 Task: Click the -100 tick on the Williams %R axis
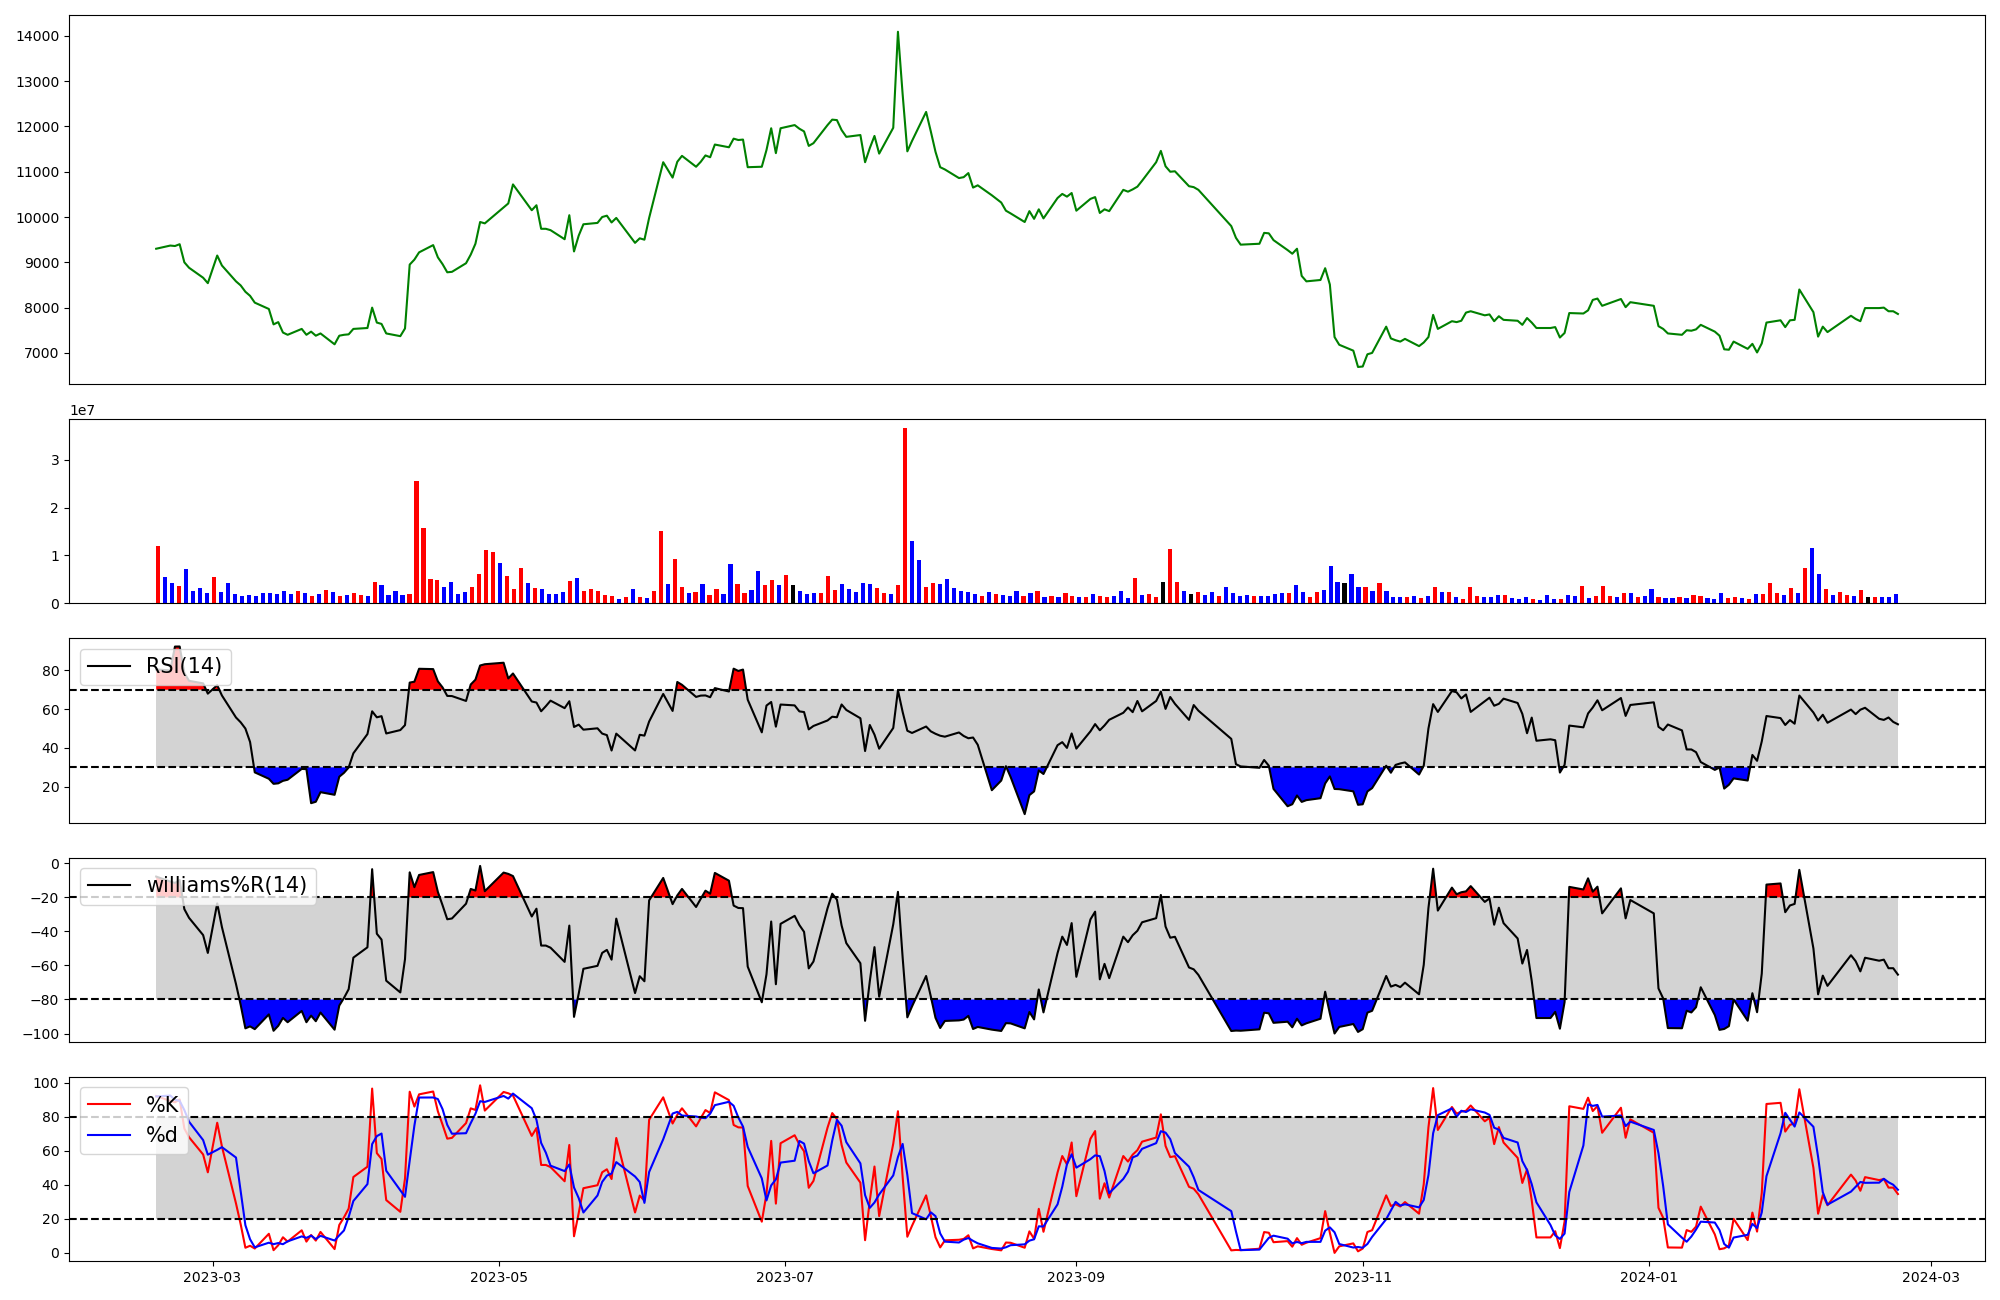[41, 1034]
